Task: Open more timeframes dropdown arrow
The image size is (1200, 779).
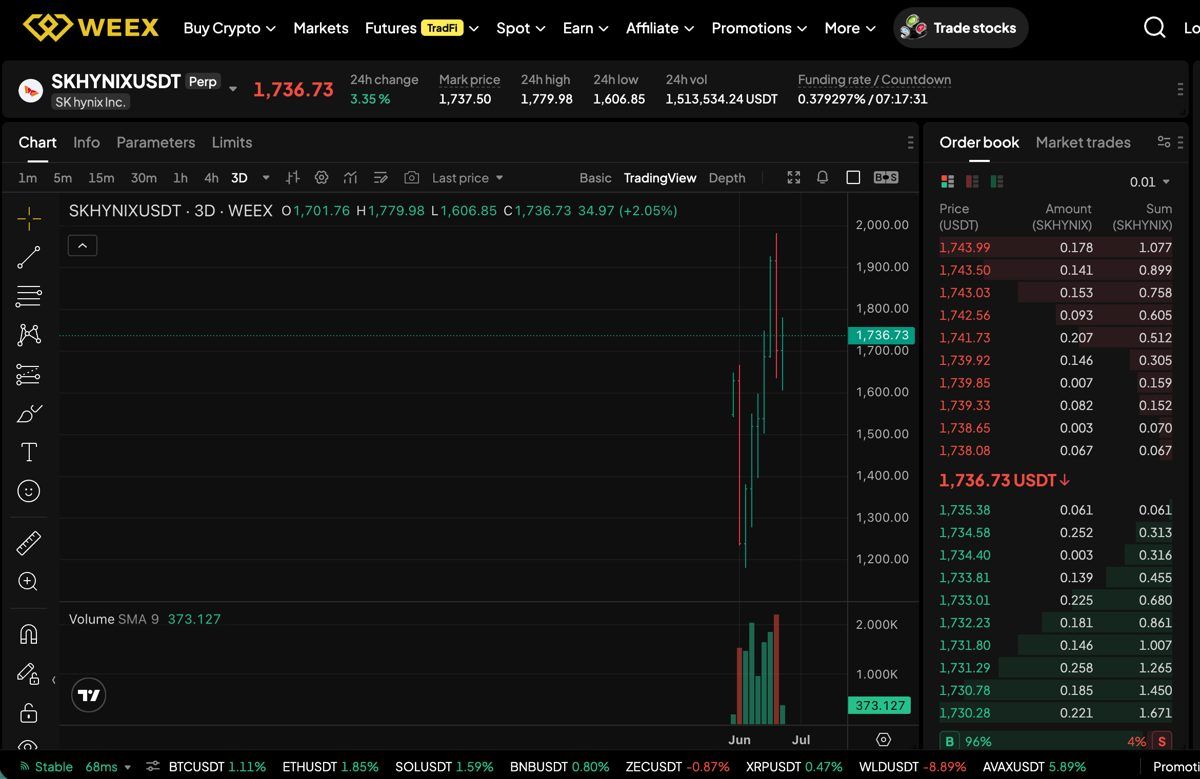Action: pyautogui.click(x=266, y=178)
